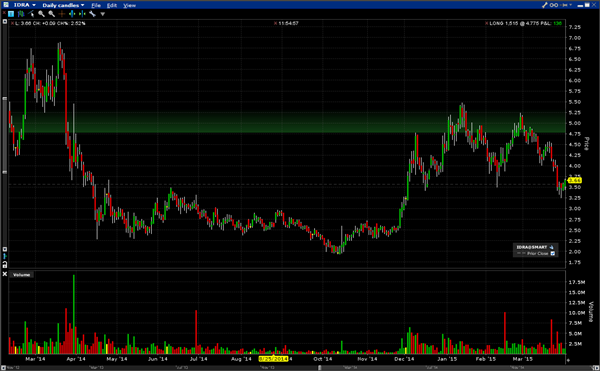Click the chain link icon in title bar
Image resolution: width=600 pixels, height=371 pixels.
pyautogui.click(x=554, y=5)
